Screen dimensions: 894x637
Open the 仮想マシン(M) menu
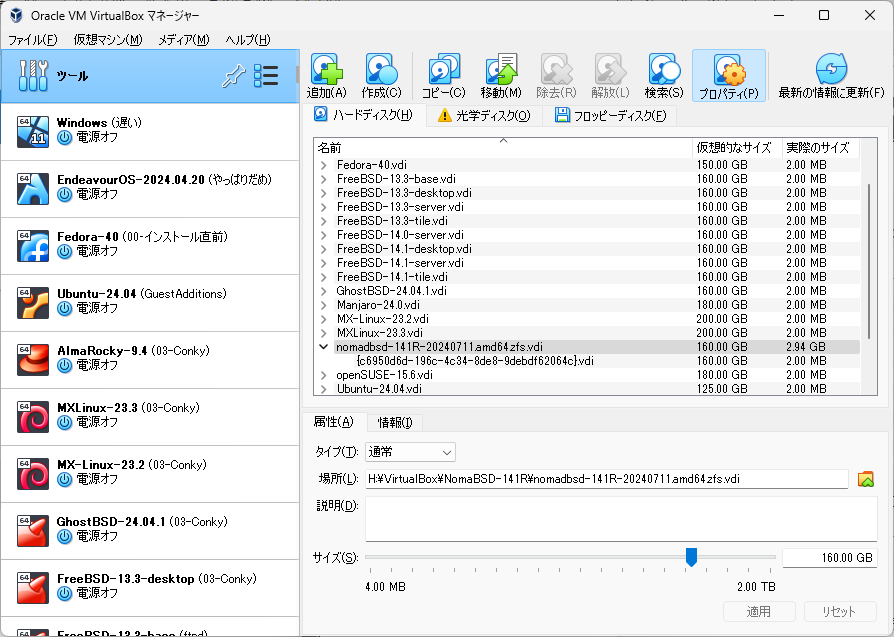(108, 40)
